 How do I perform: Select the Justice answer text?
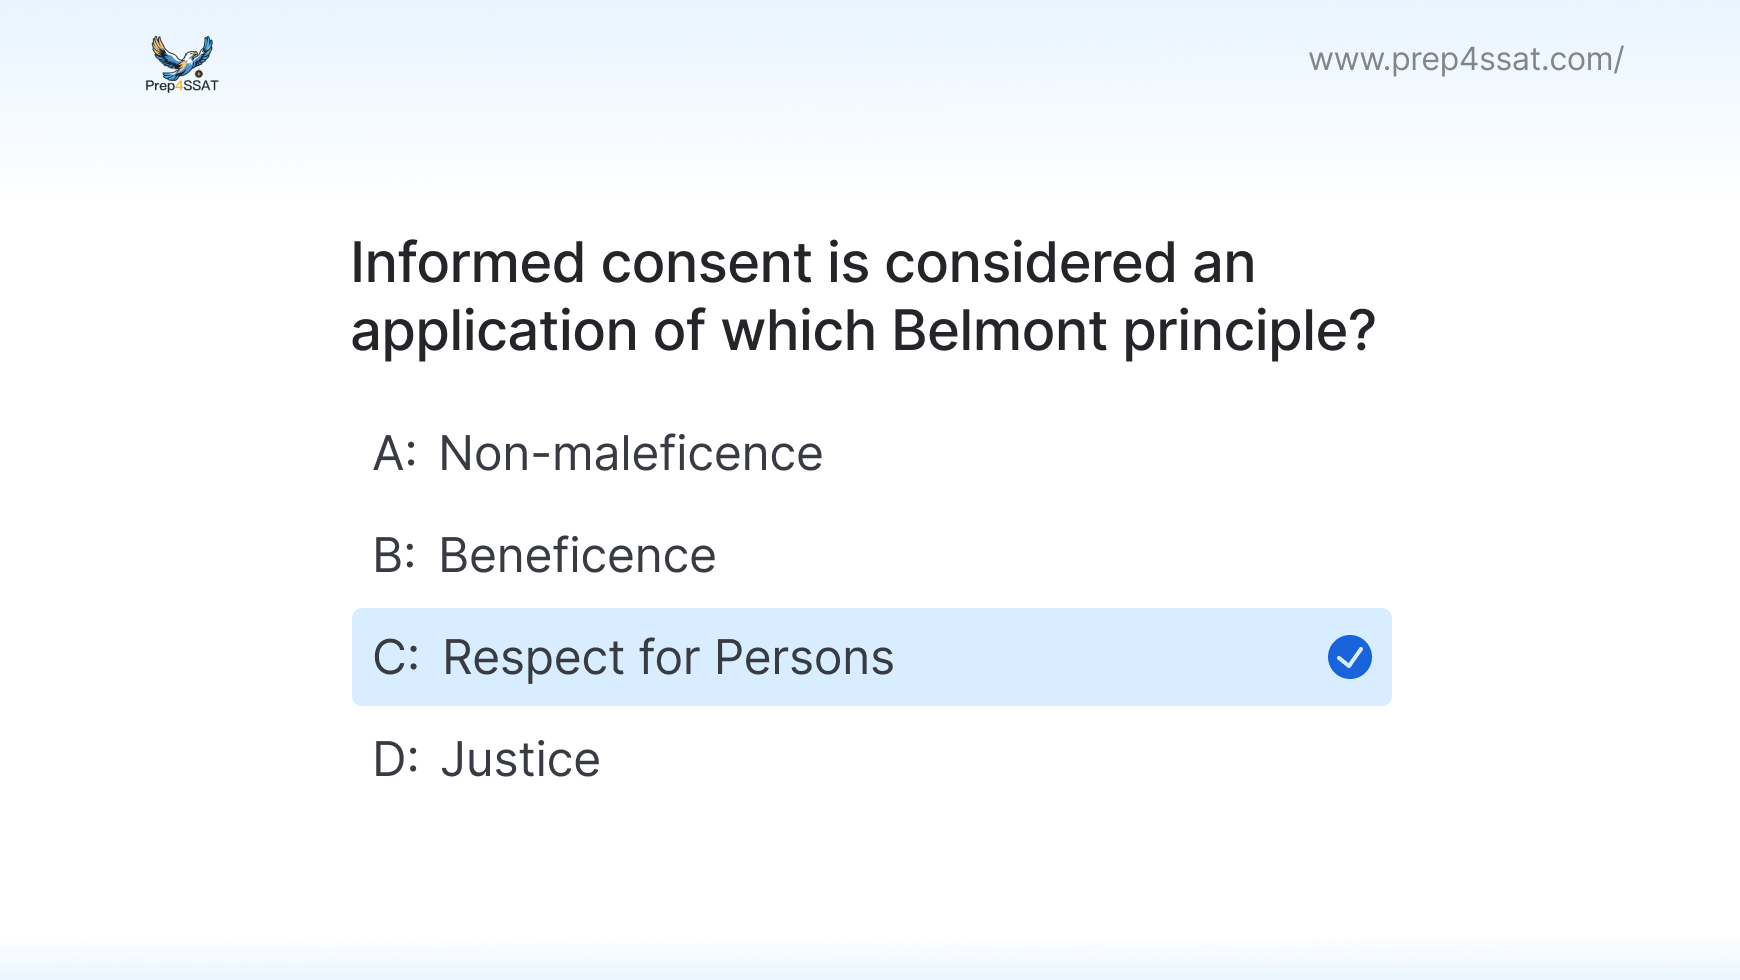pos(520,759)
